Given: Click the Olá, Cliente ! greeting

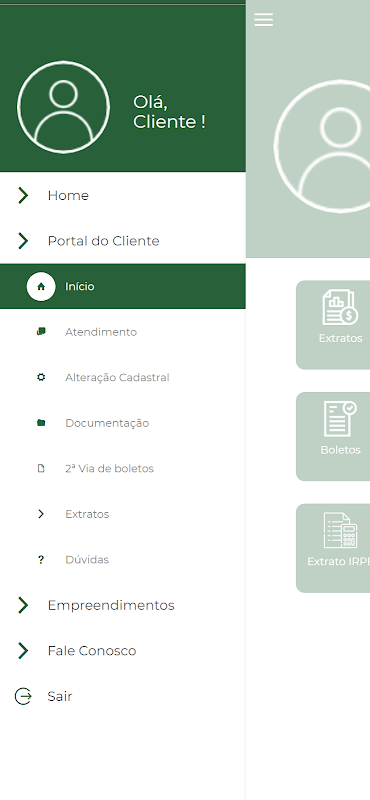Looking at the screenshot, I should pyautogui.click(x=169, y=112).
